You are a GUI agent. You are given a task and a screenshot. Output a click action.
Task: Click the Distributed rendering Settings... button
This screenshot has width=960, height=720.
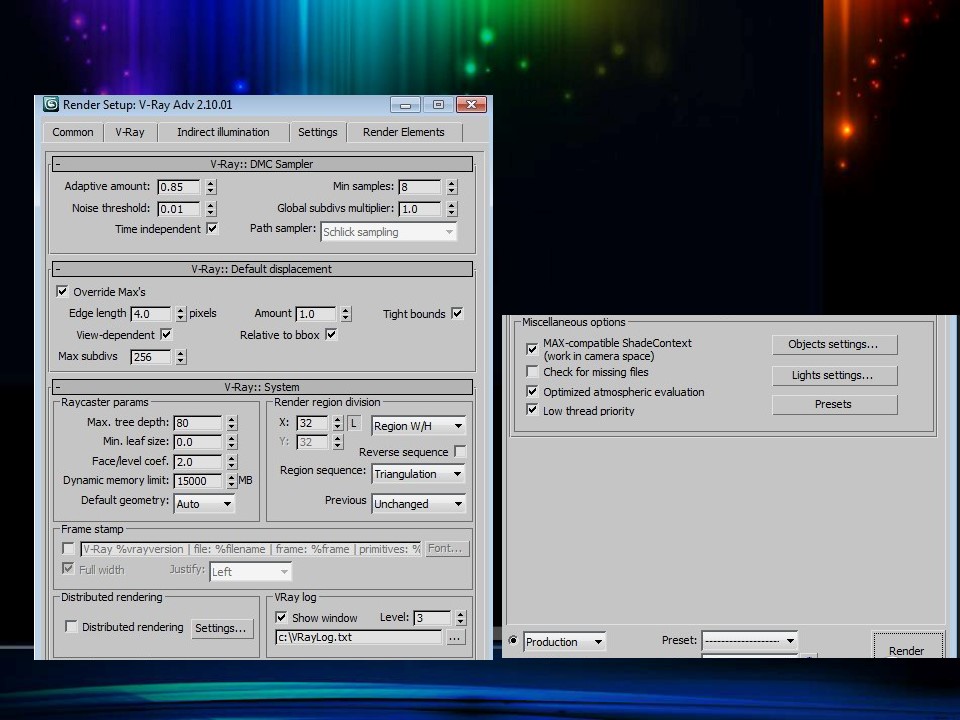tap(220, 628)
